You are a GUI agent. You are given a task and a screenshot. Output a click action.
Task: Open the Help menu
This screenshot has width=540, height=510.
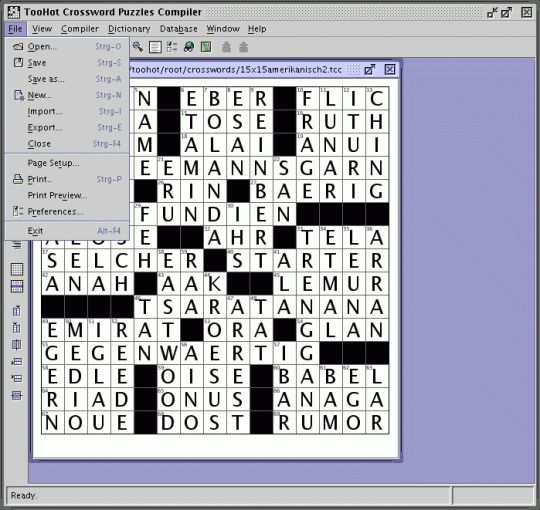click(x=257, y=29)
